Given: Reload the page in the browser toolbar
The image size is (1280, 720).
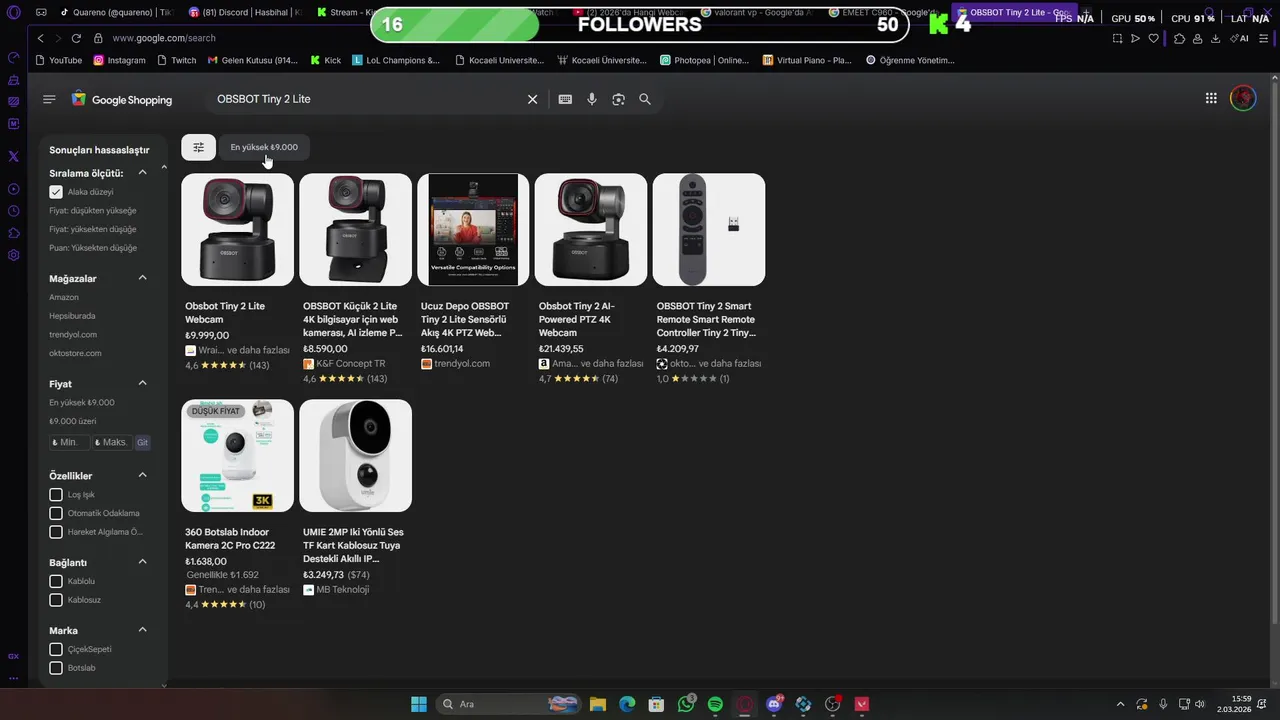Looking at the screenshot, I should [x=76, y=38].
